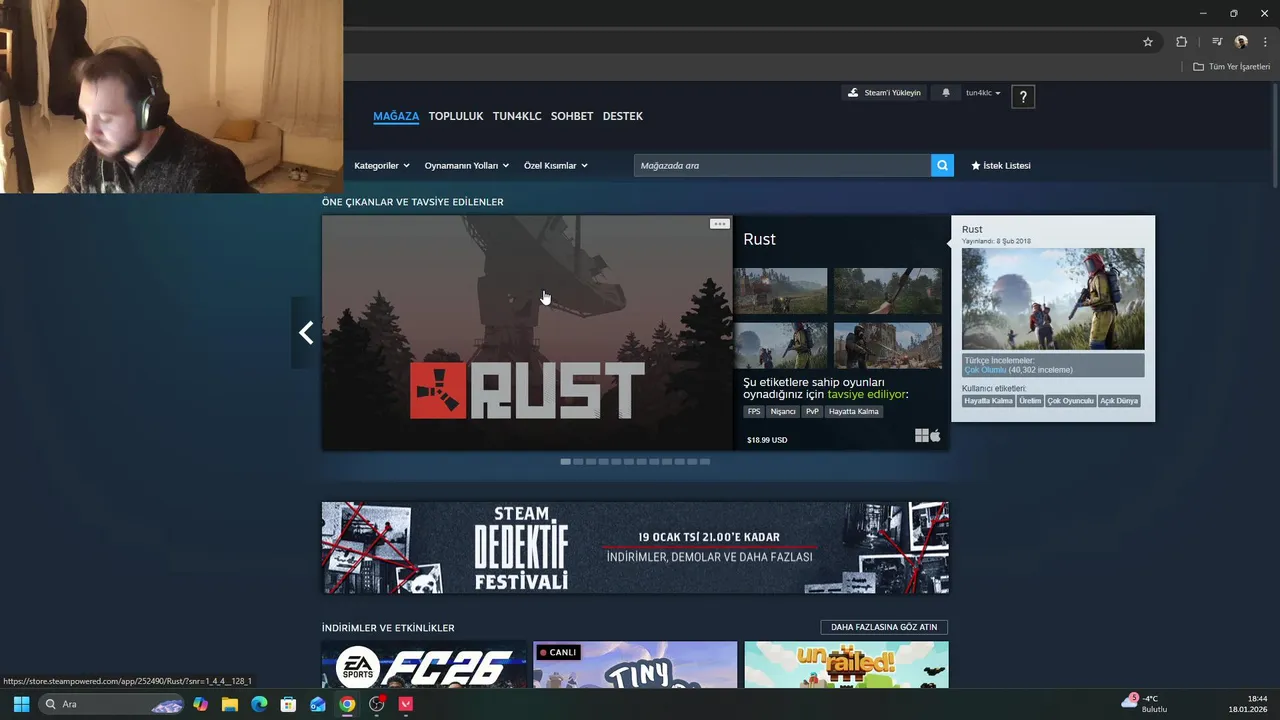Open Chrome extensions puzzle icon

(1181, 42)
